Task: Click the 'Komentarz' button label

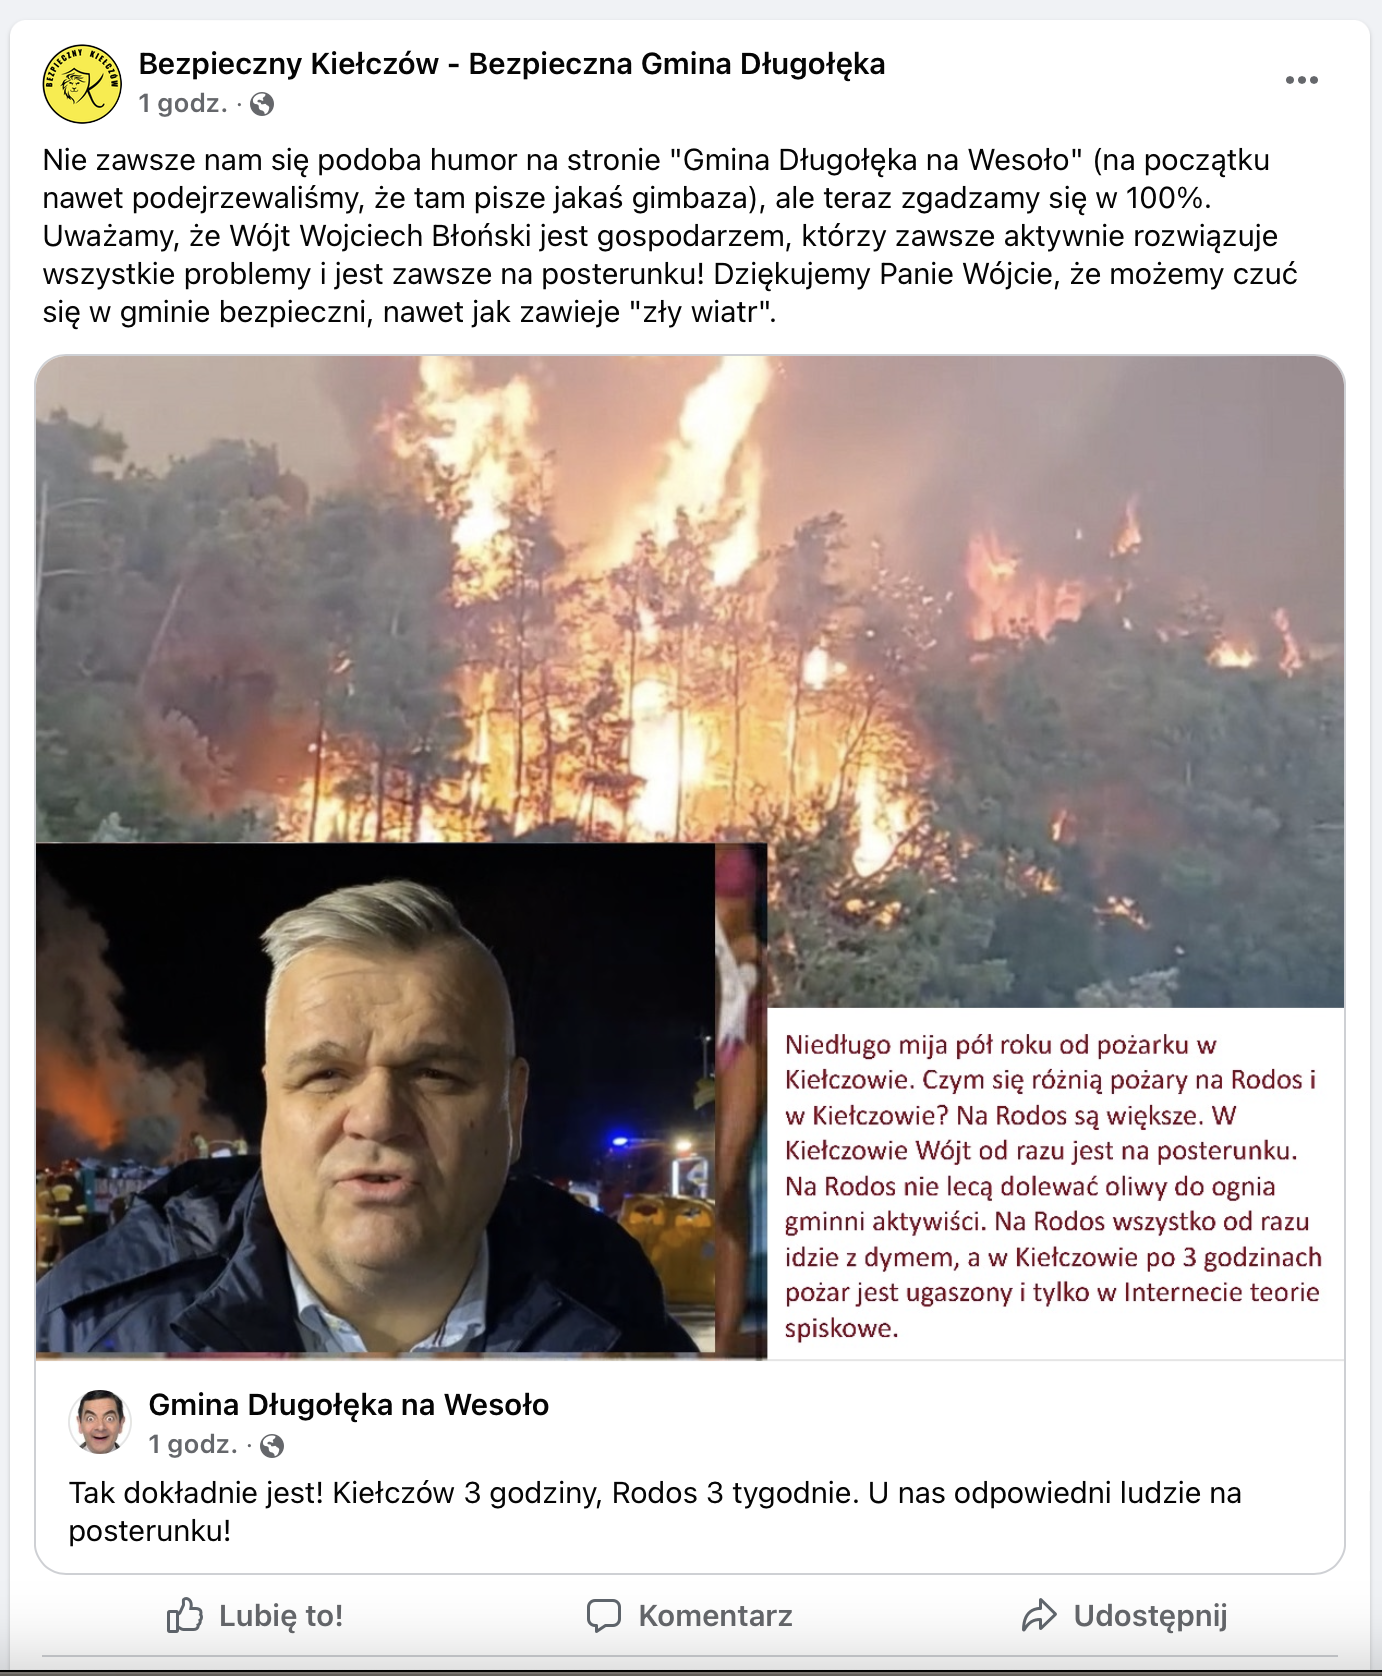Action: coord(716,1616)
